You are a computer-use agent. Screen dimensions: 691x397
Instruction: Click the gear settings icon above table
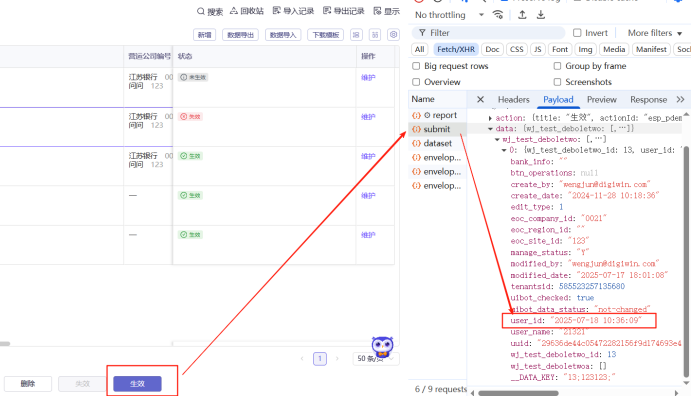click(394, 34)
